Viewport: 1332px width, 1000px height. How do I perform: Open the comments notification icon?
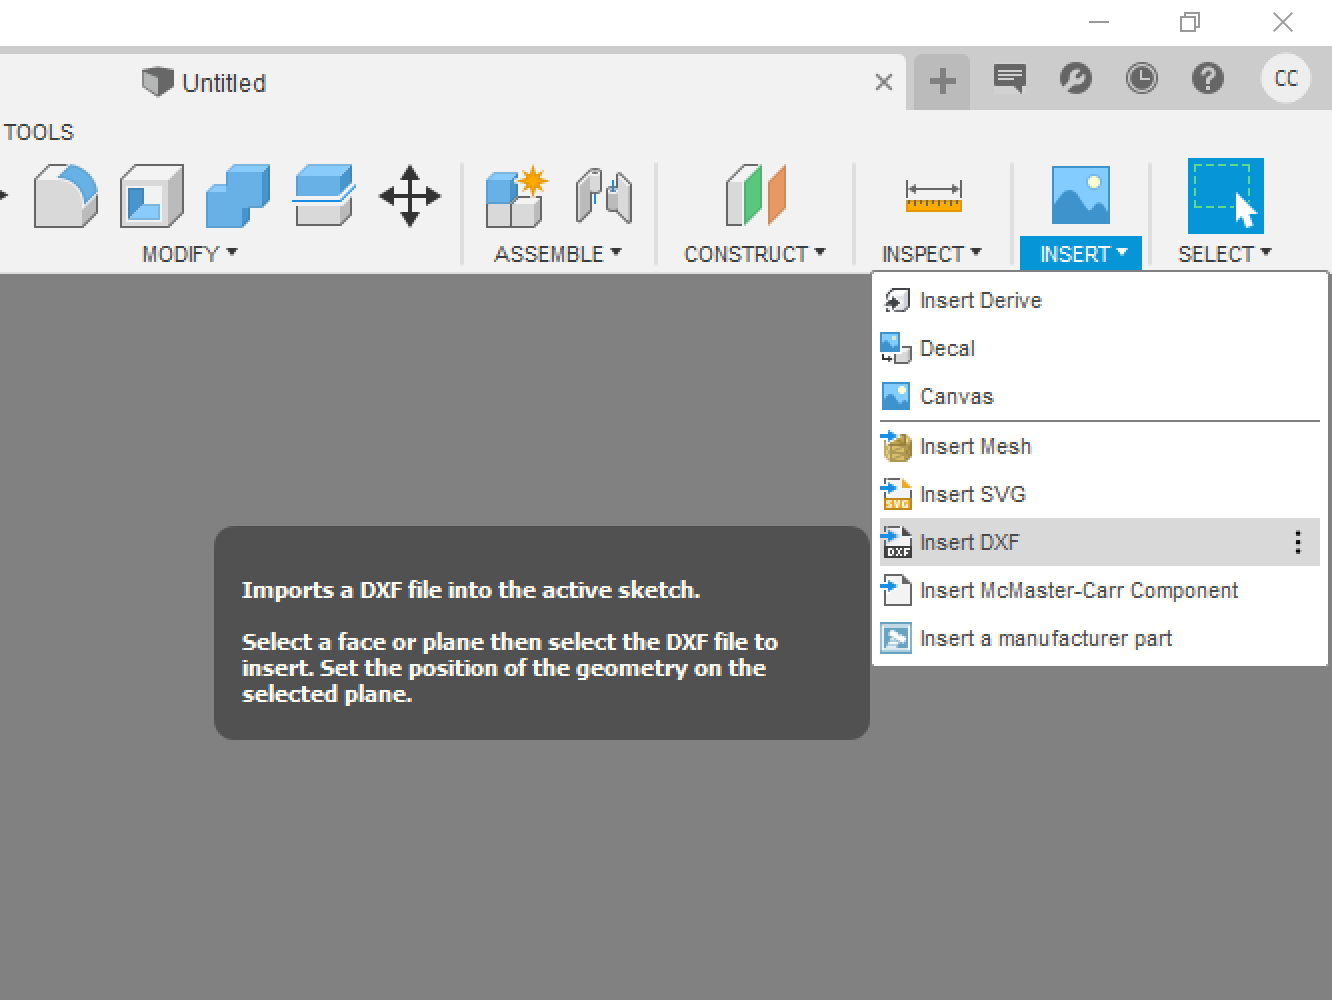1010,79
